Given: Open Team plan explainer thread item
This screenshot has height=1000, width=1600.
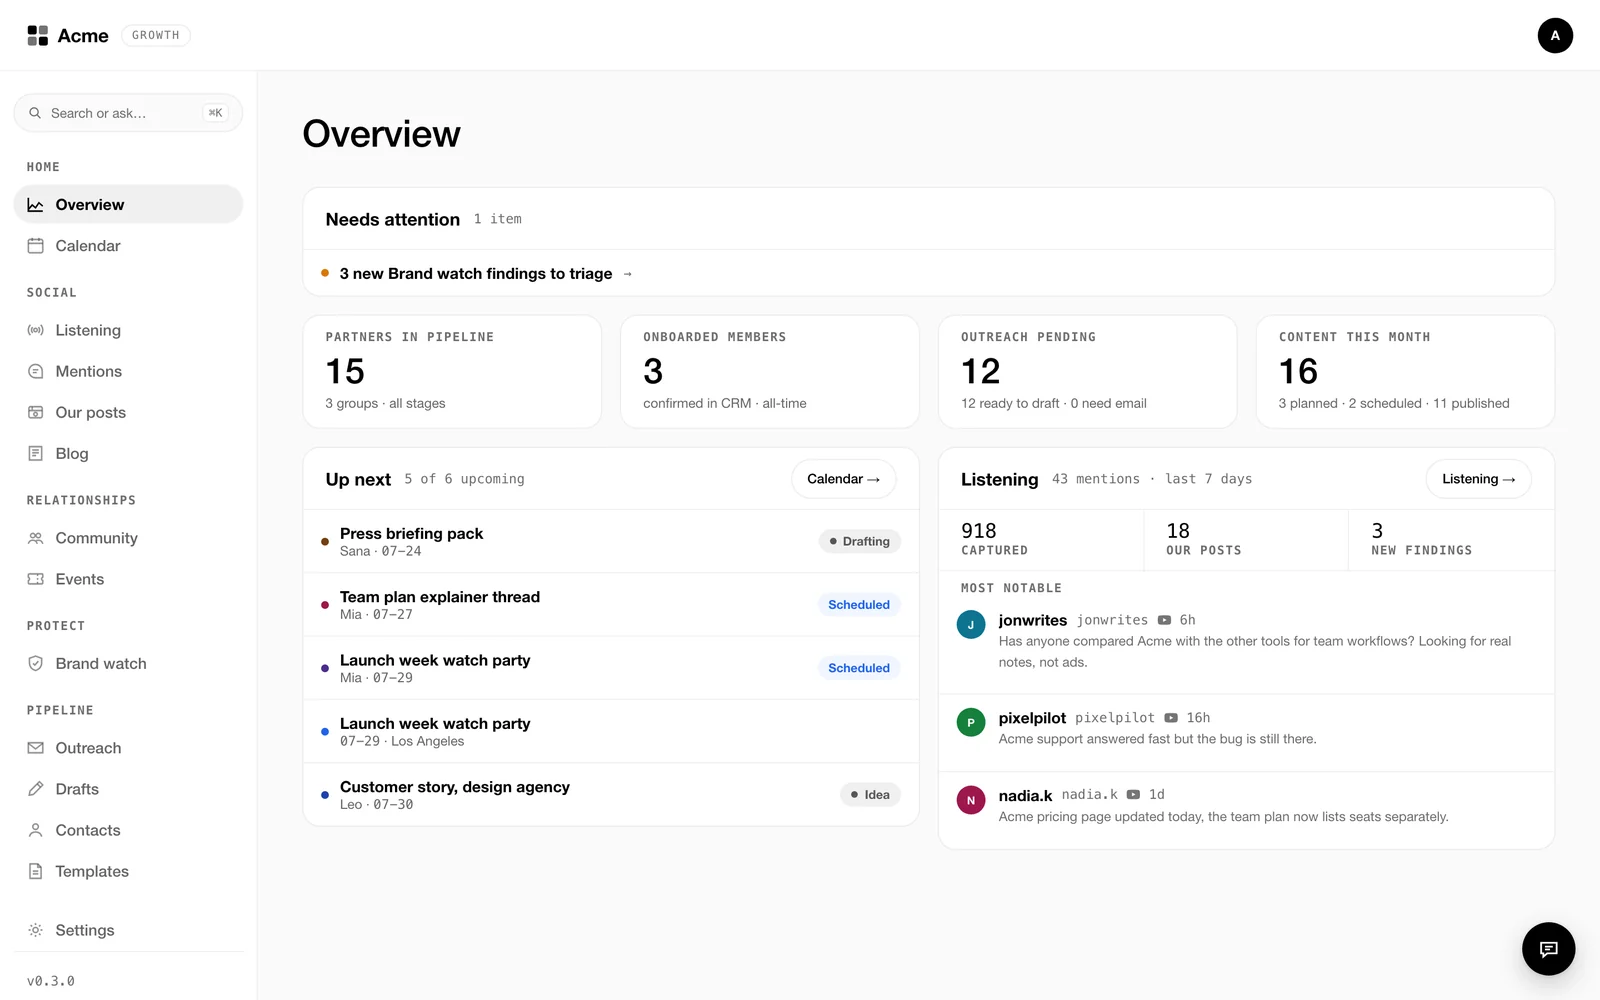Looking at the screenshot, I should point(611,605).
